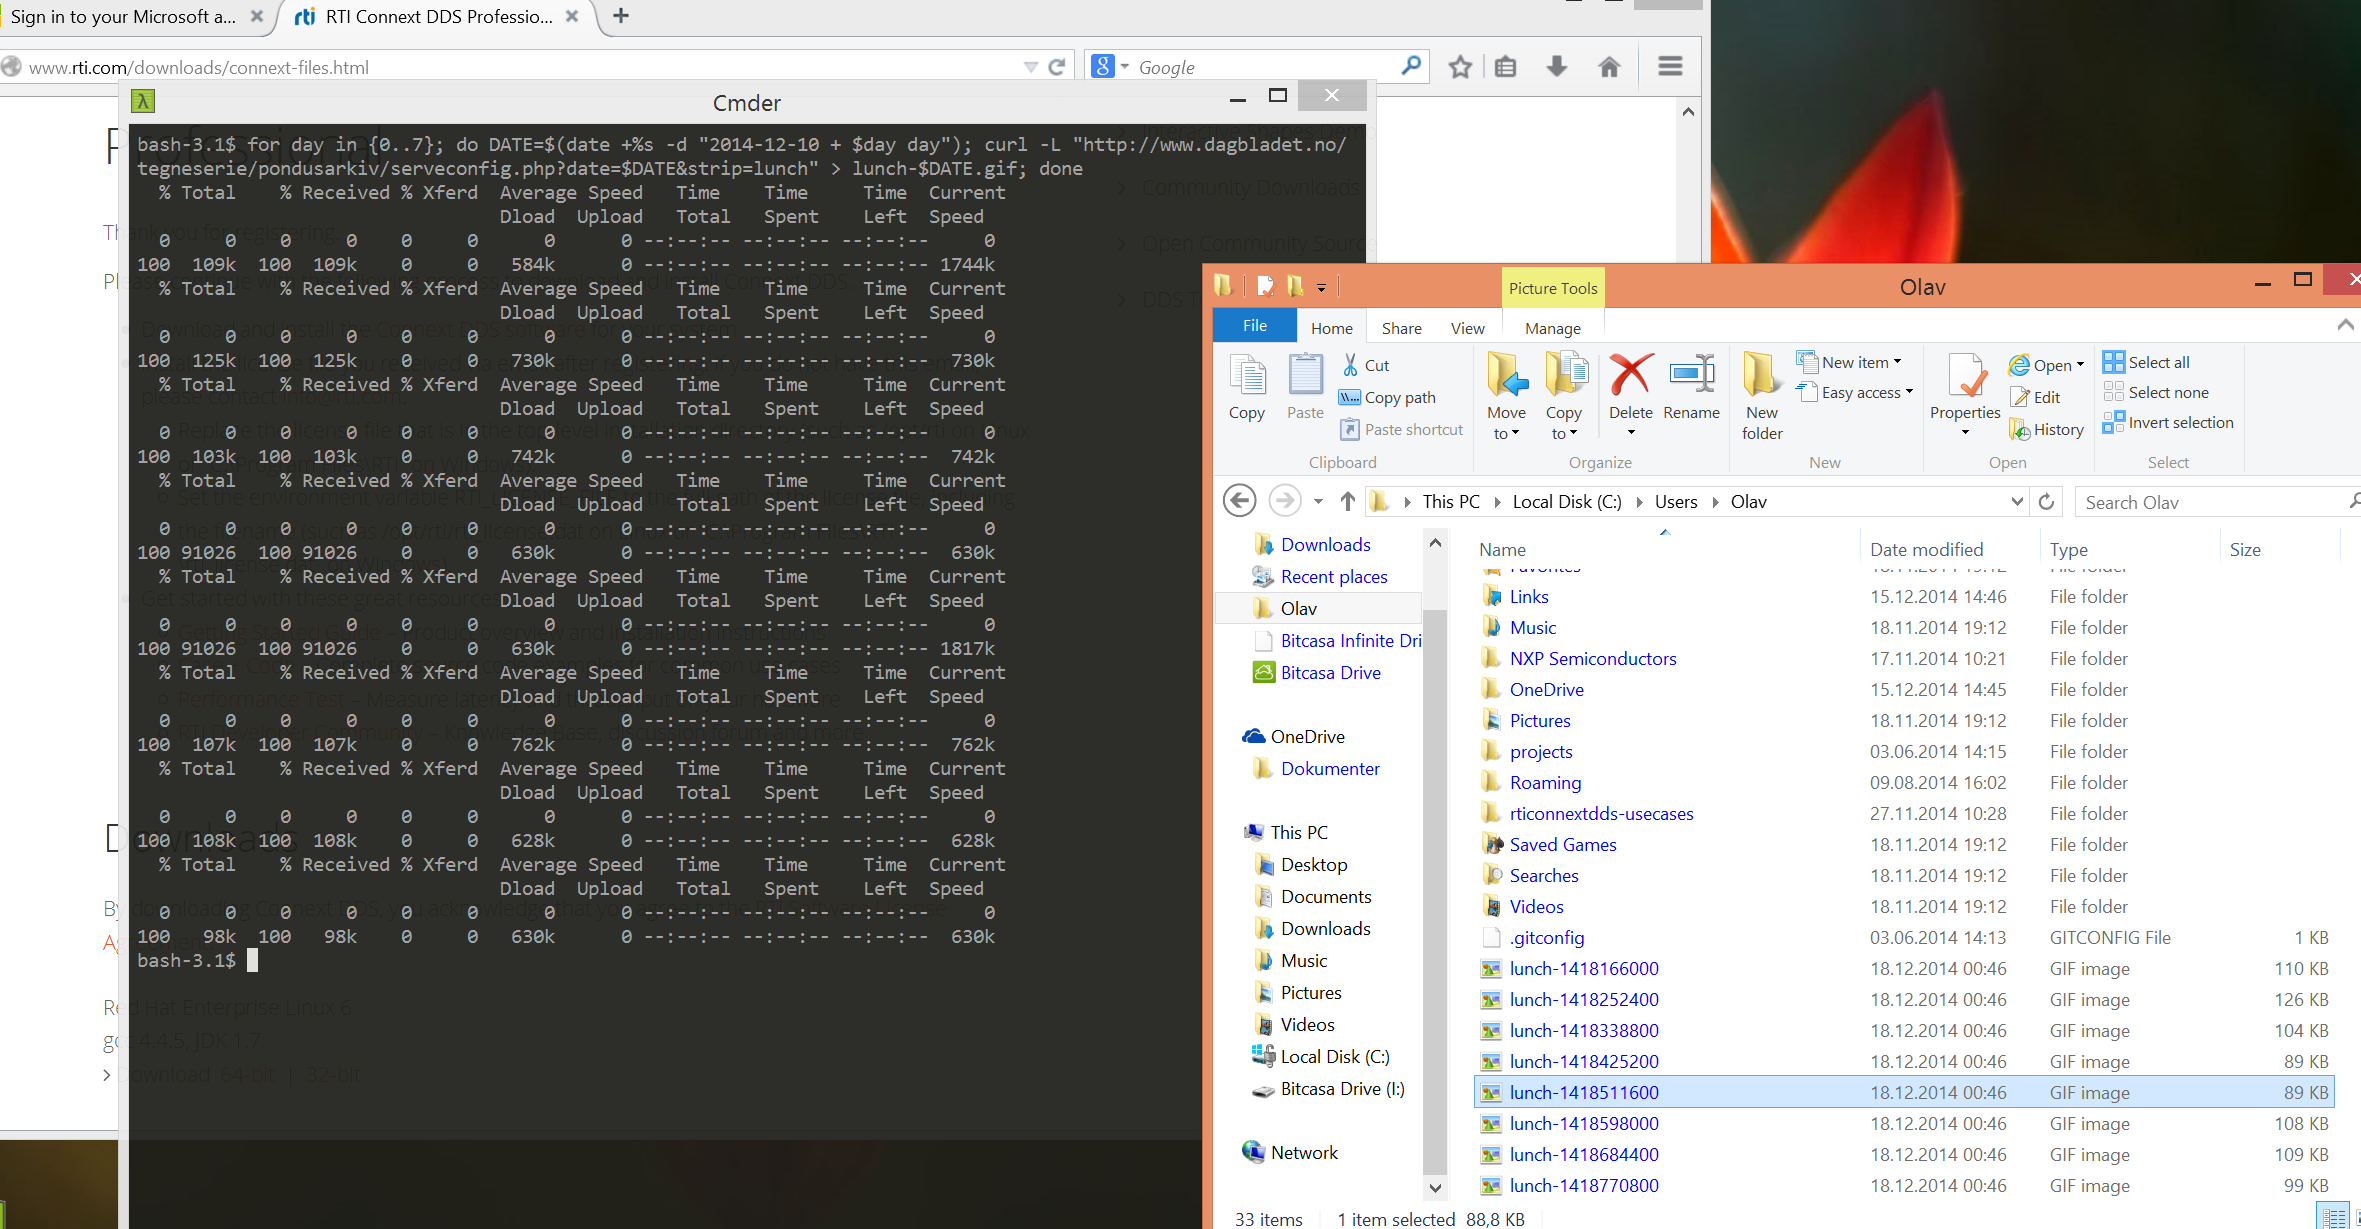Screen dimensions: 2361x1229
Task: Refresh the Explorer address bar
Action: (2047, 501)
